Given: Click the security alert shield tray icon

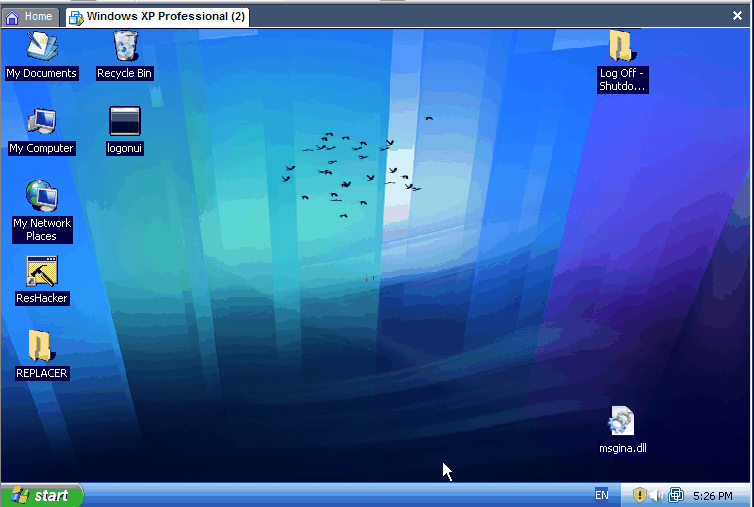Looking at the screenshot, I should click(x=639, y=495).
